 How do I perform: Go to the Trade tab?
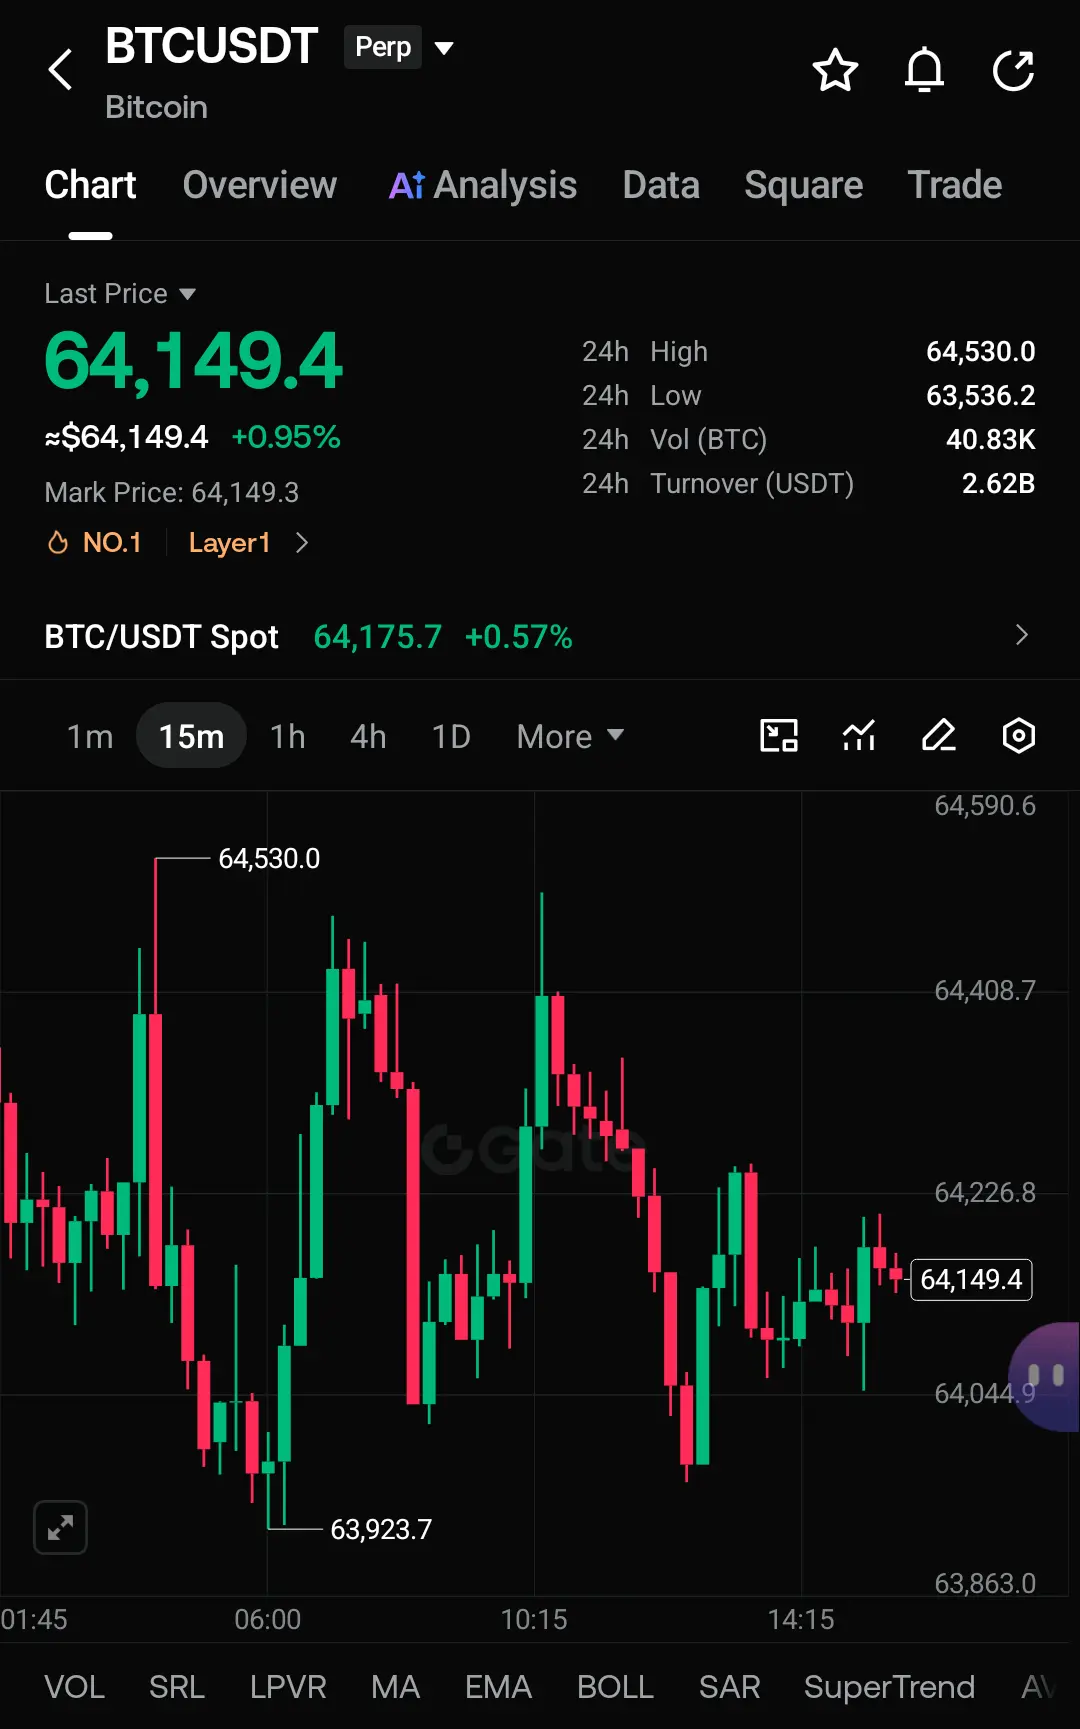955,185
